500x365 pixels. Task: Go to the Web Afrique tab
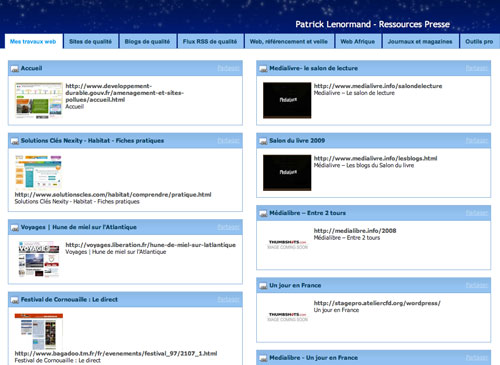pyautogui.click(x=358, y=41)
